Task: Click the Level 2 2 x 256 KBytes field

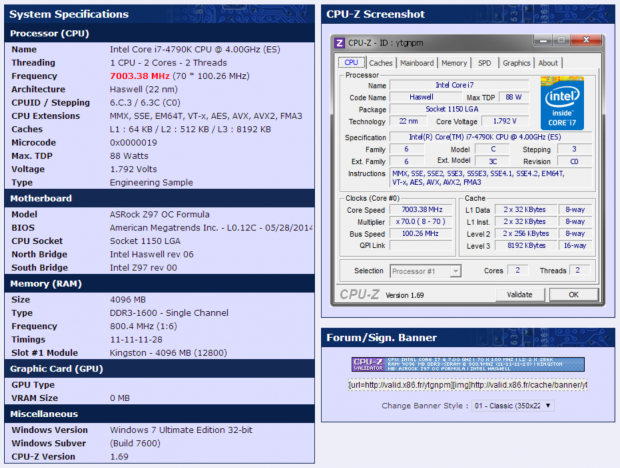Action: pyautogui.click(x=526, y=234)
